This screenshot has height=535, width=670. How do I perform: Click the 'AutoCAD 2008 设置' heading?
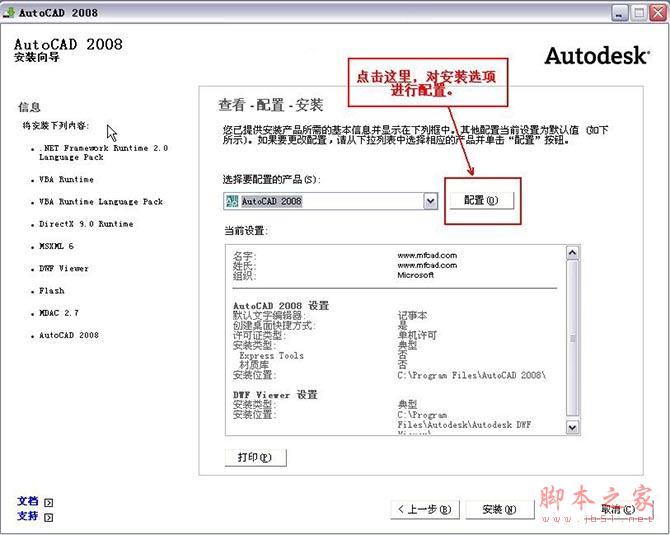click(x=281, y=306)
